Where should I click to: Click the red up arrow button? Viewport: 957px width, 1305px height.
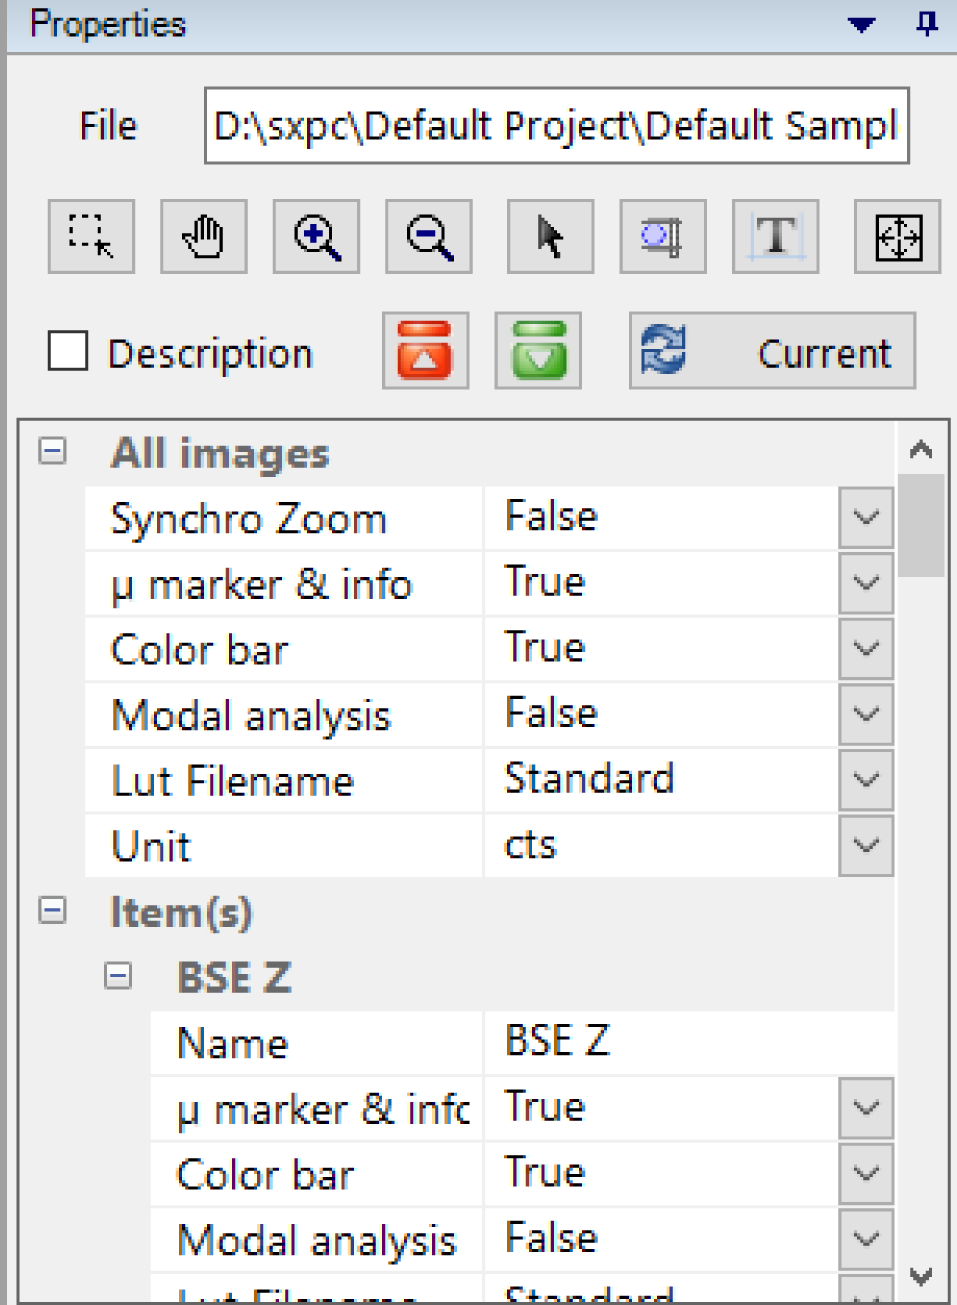425,351
